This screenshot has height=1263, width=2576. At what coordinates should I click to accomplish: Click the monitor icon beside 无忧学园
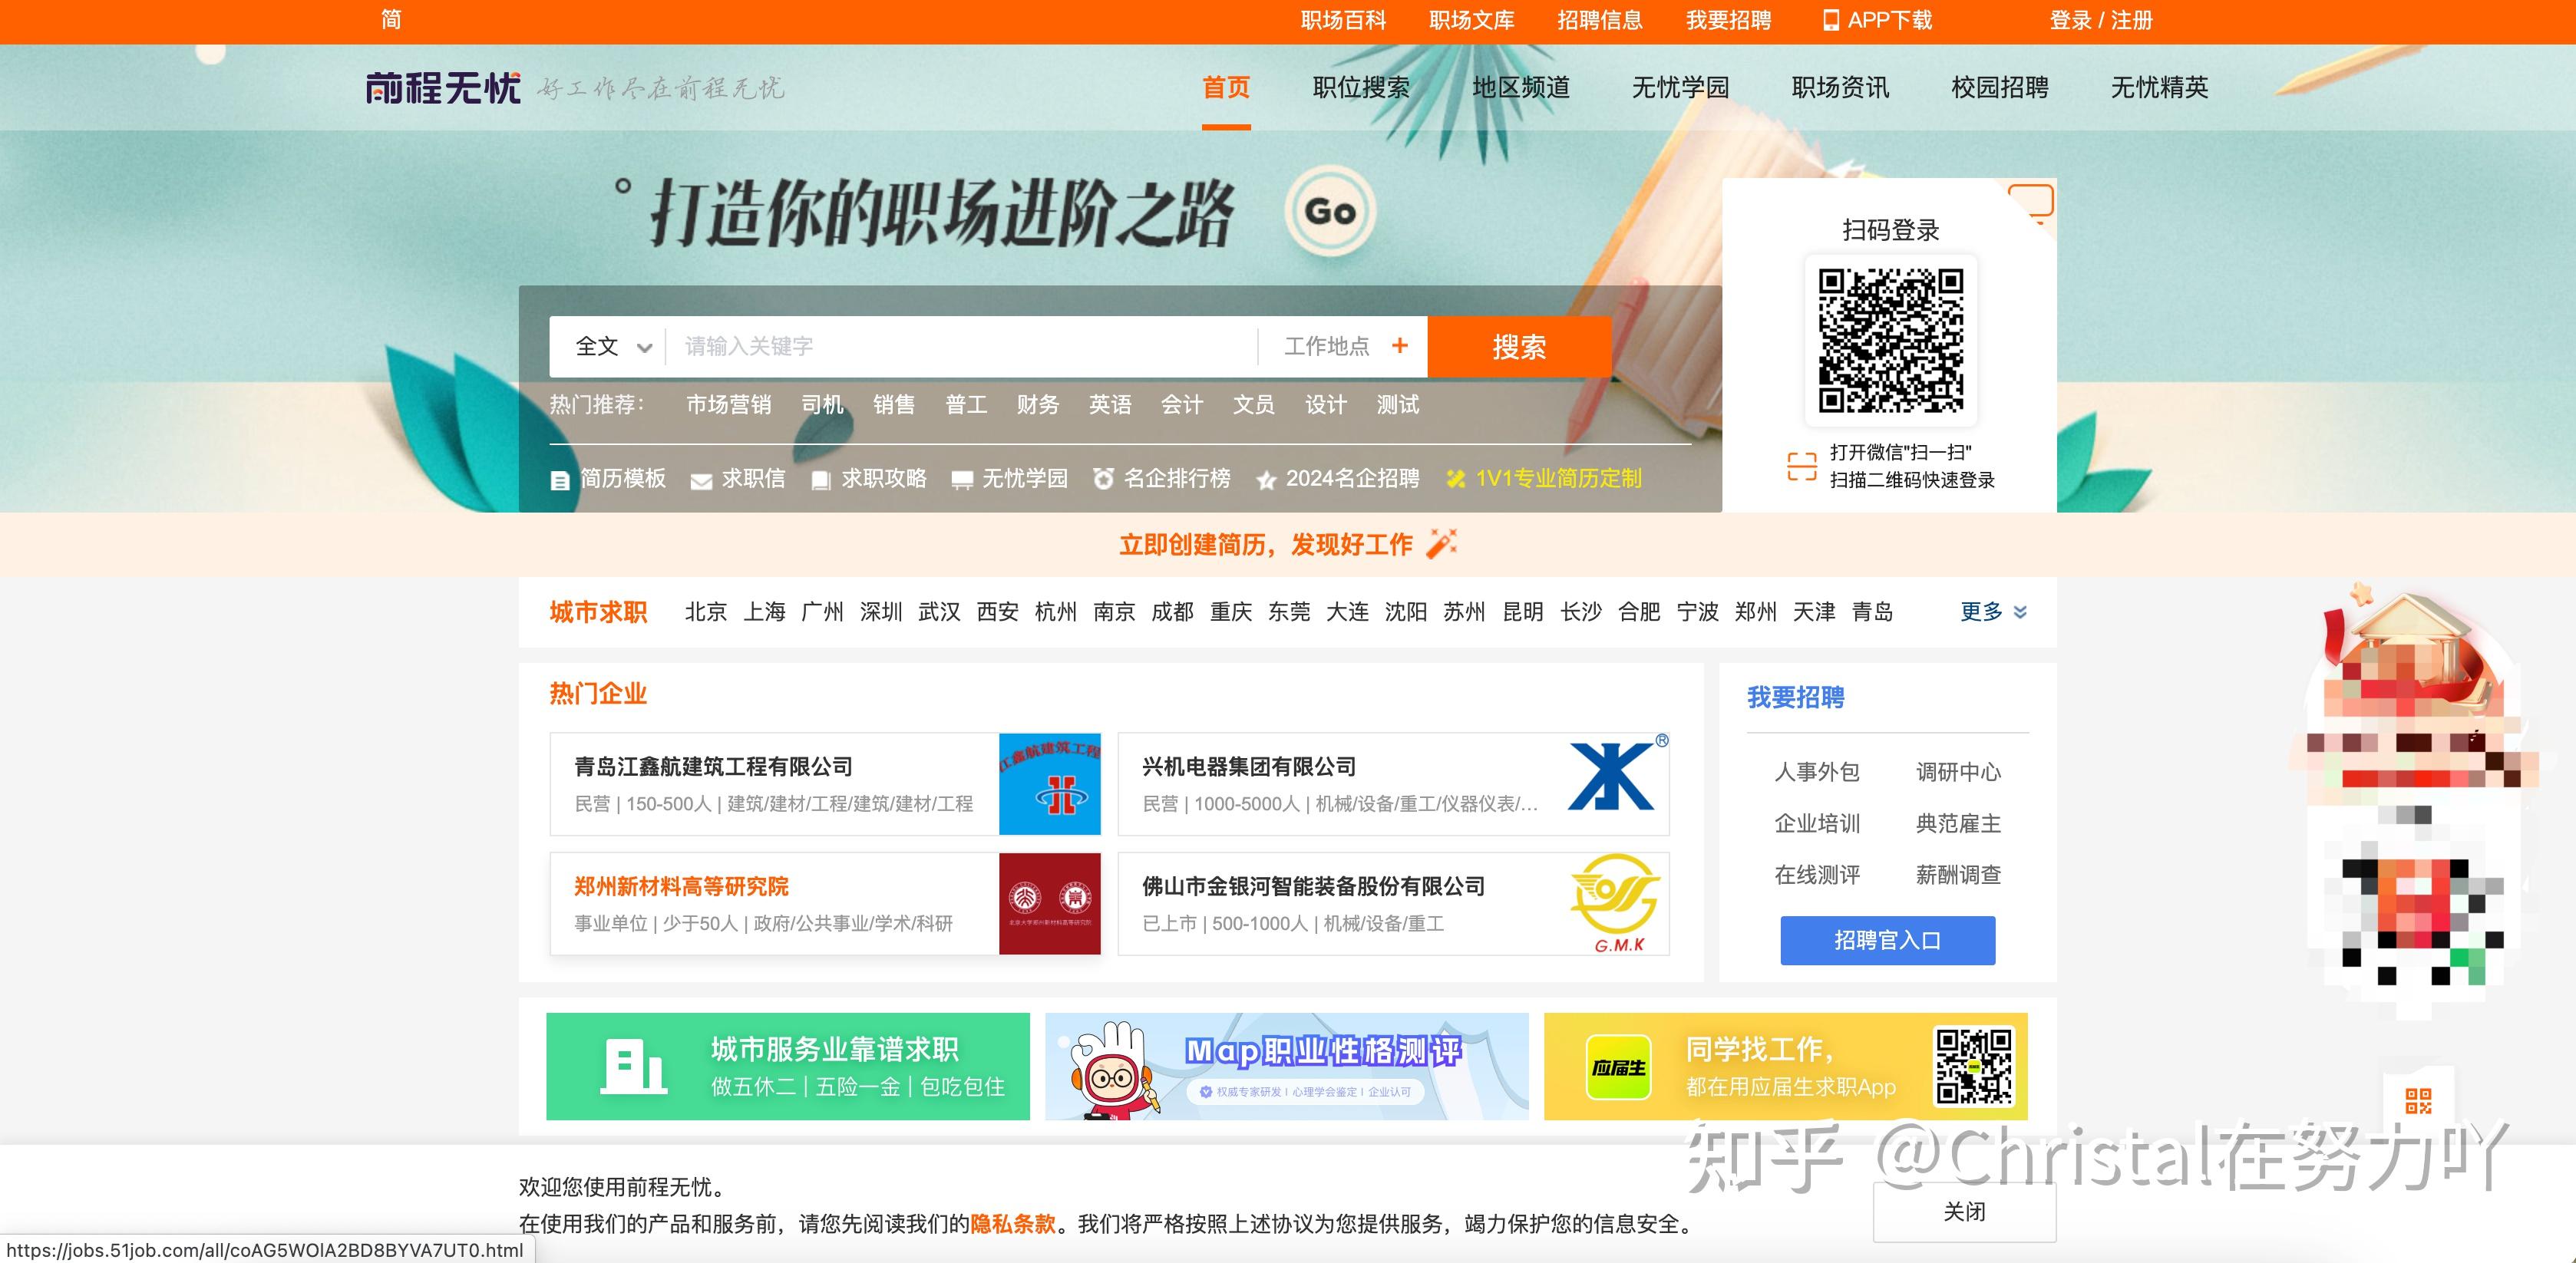click(x=962, y=480)
